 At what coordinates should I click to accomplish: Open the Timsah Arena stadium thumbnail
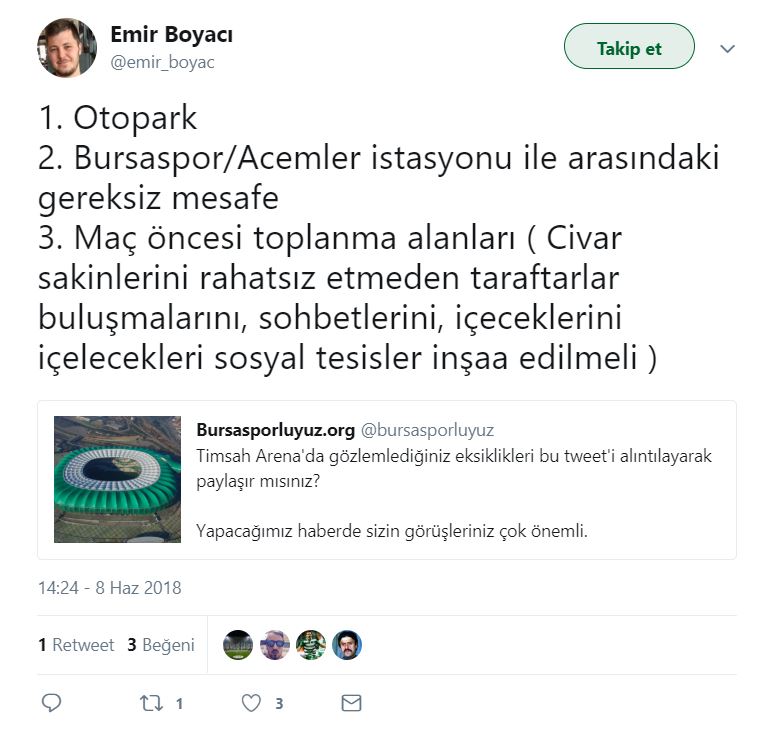point(117,479)
